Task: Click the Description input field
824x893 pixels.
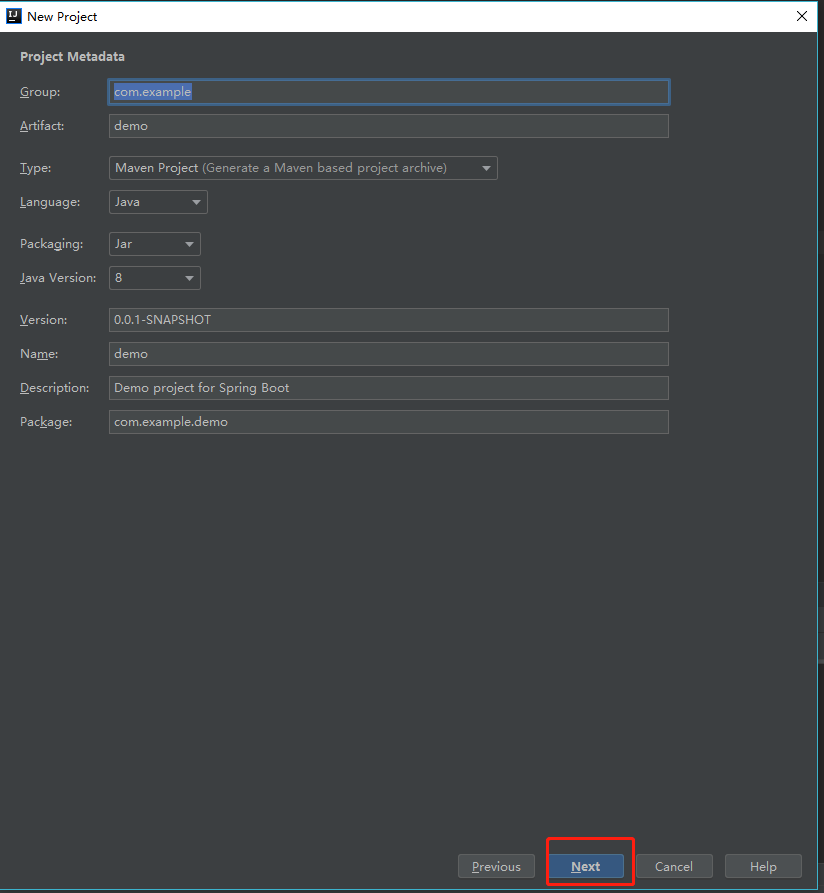Action: [x=389, y=388]
